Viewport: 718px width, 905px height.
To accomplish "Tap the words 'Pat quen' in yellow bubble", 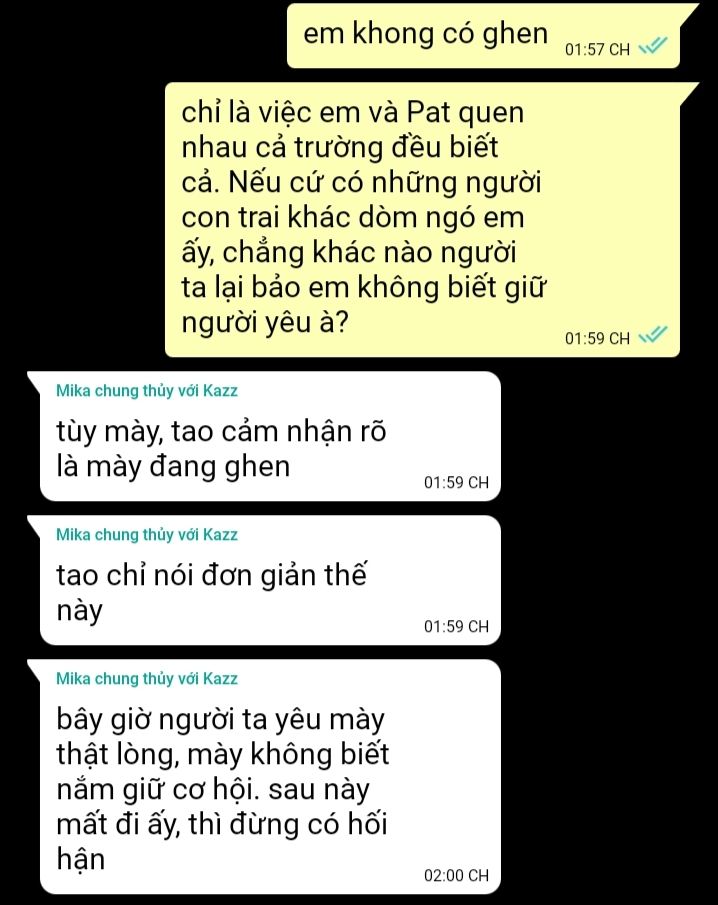I will pos(465,113).
